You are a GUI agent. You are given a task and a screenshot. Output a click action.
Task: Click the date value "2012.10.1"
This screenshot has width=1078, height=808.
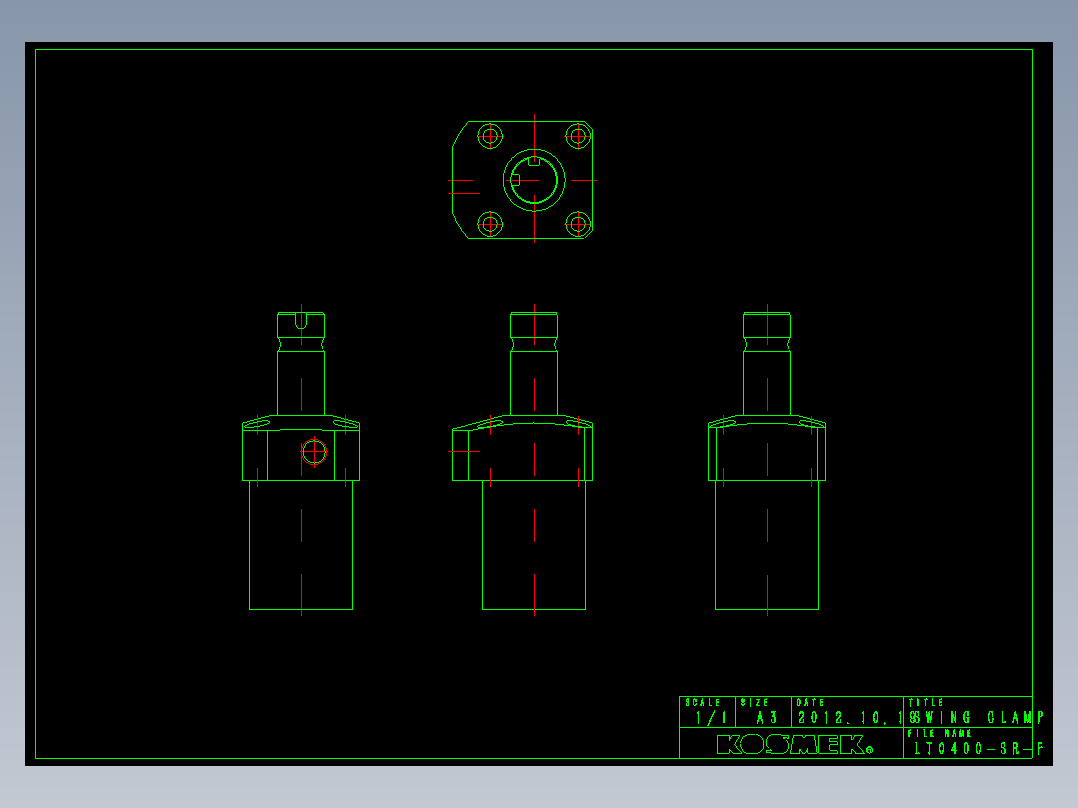(849, 718)
